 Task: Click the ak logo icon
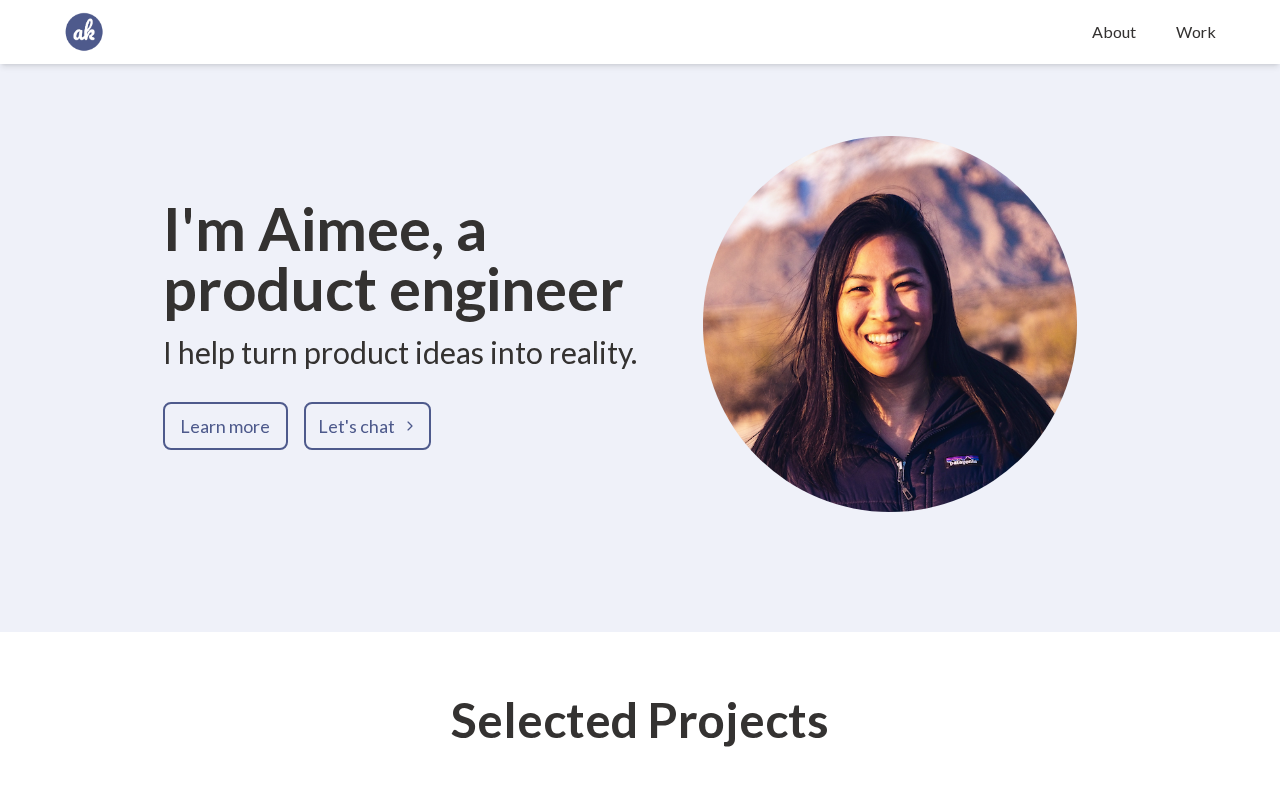(84, 32)
